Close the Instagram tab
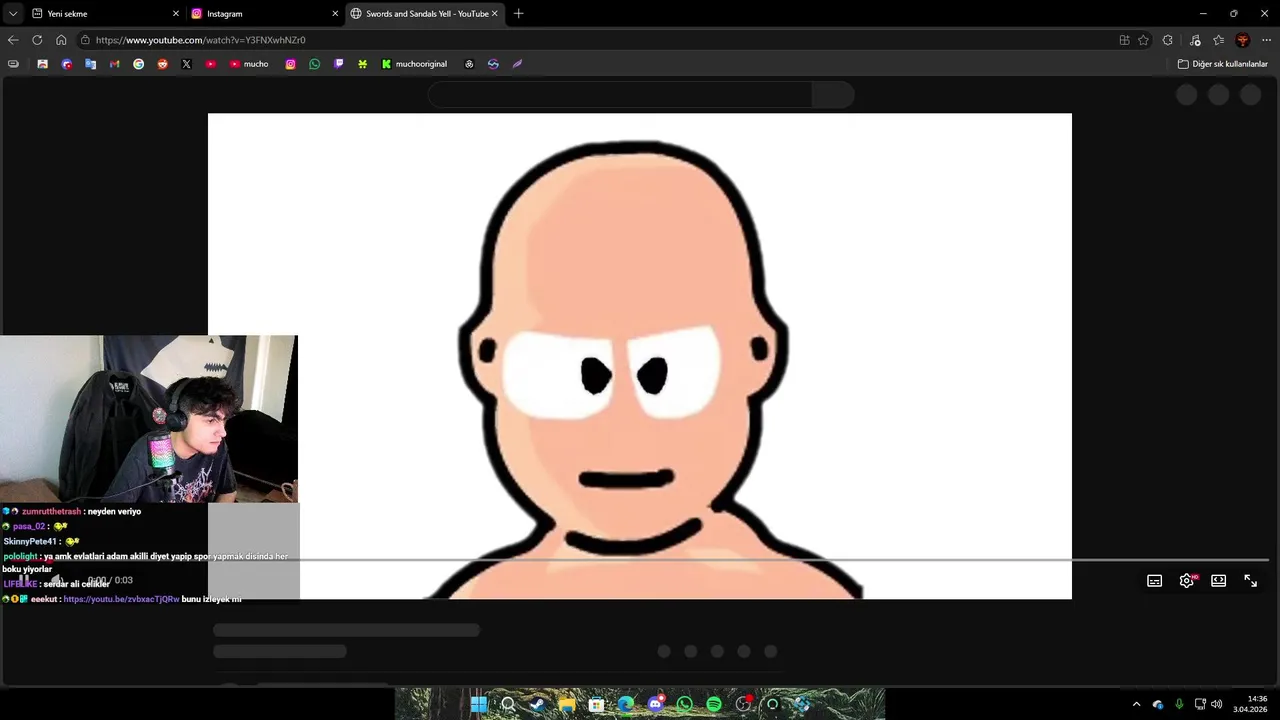 (x=335, y=14)
